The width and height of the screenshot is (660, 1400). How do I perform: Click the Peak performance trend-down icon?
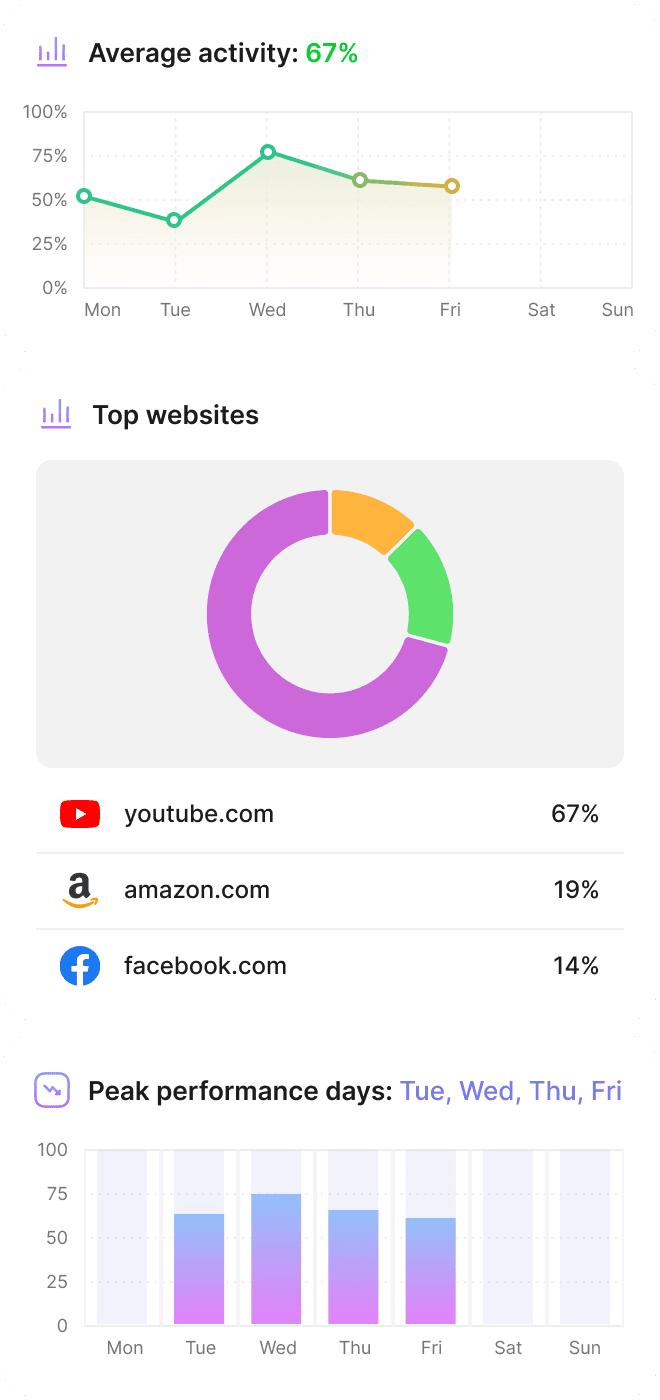(52, 1090)
